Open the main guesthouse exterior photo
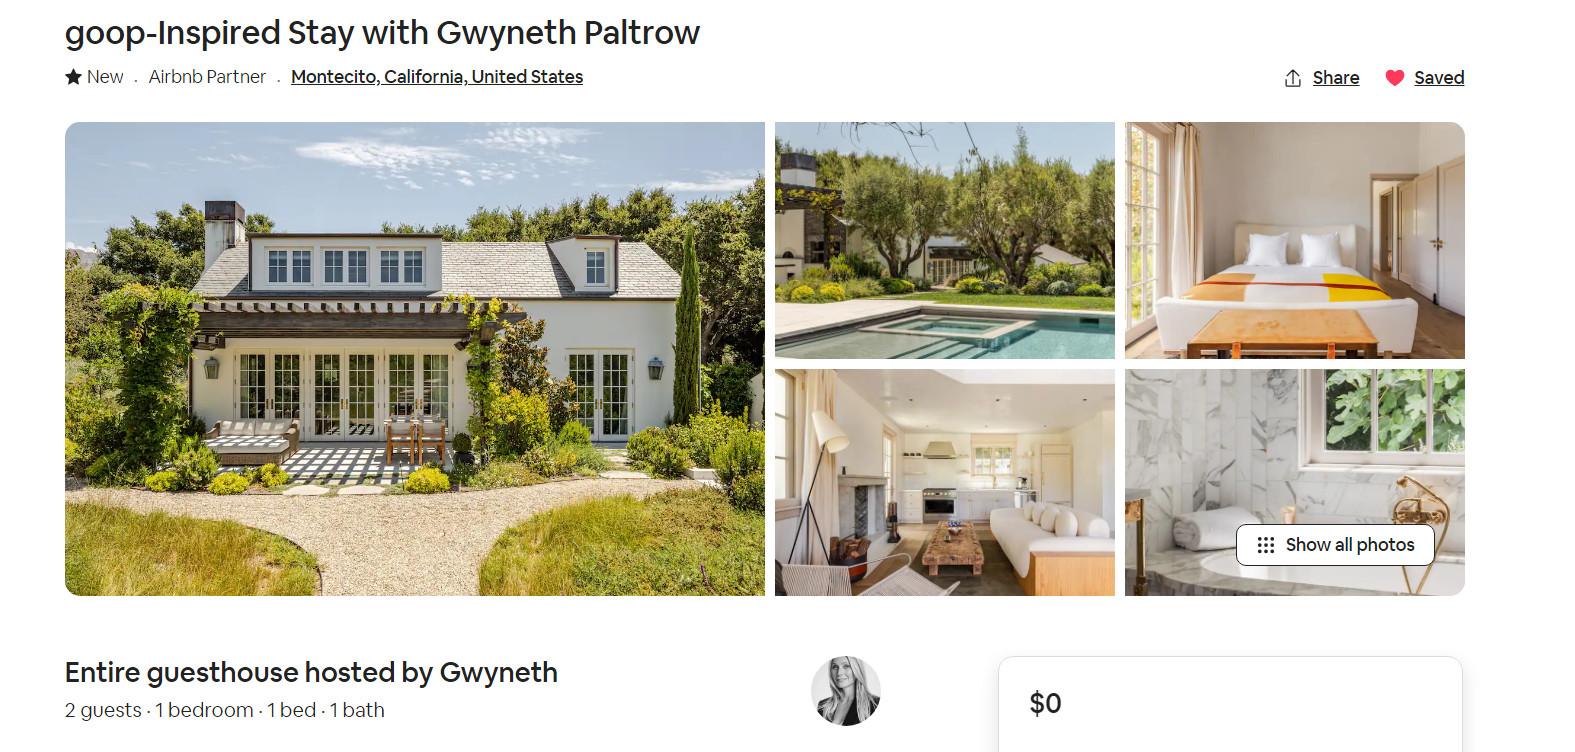This screenshot has height=752, width=1575. click(x=415, y=359)
